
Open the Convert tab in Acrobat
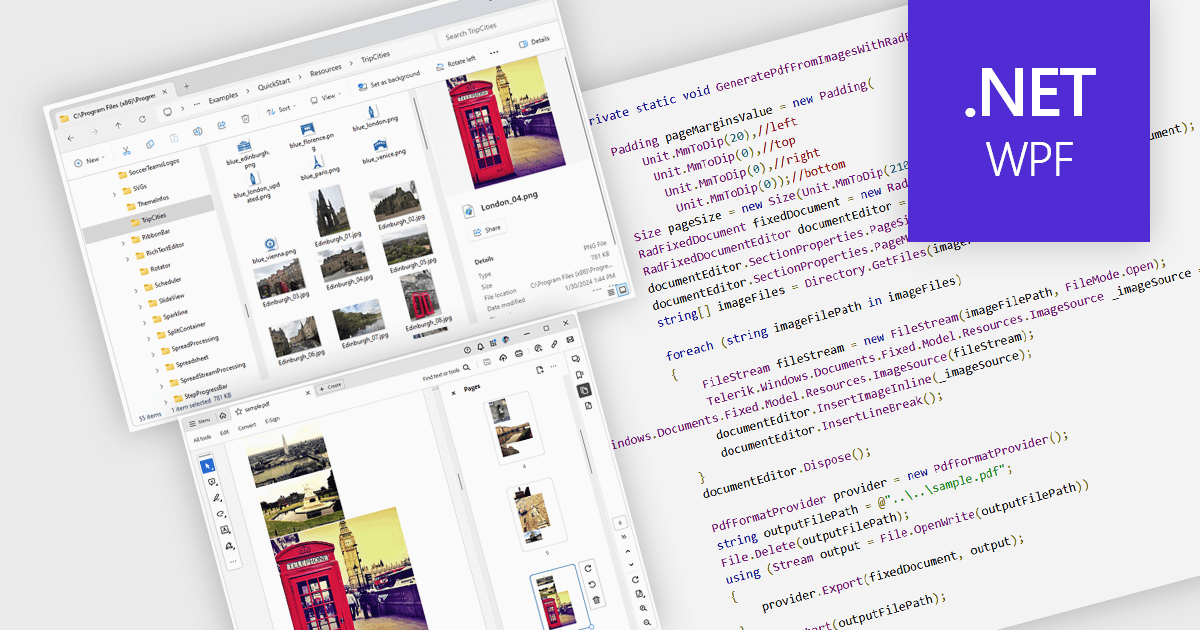[x=246, y=425]
